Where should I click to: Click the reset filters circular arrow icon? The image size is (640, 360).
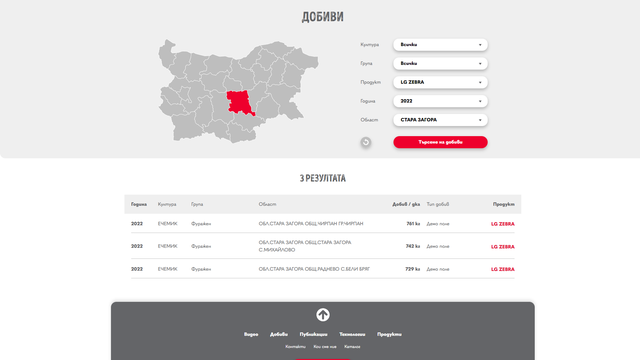[366, 142]
